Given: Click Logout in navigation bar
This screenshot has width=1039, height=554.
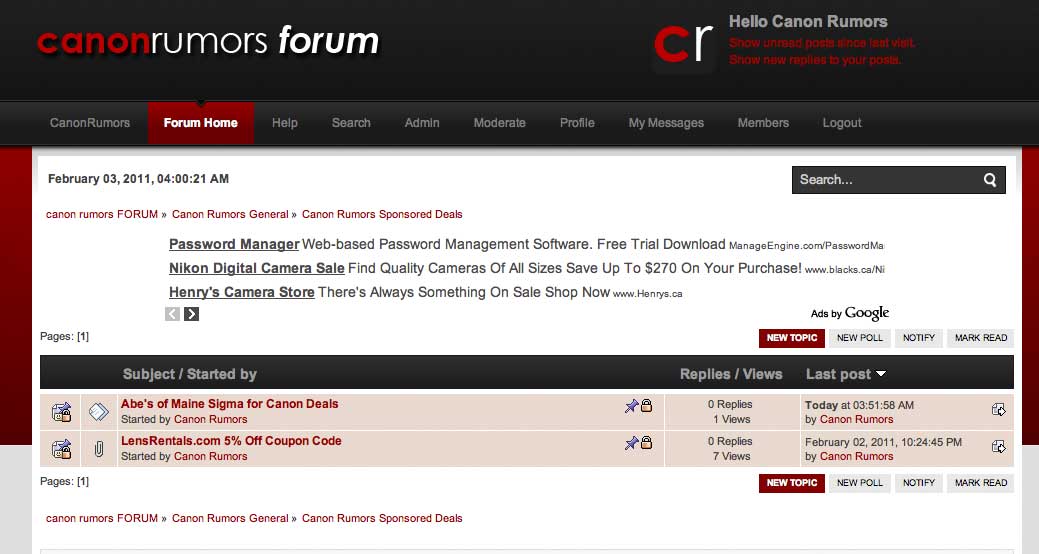Looking at the screenshot, I should tap(842, 123).
